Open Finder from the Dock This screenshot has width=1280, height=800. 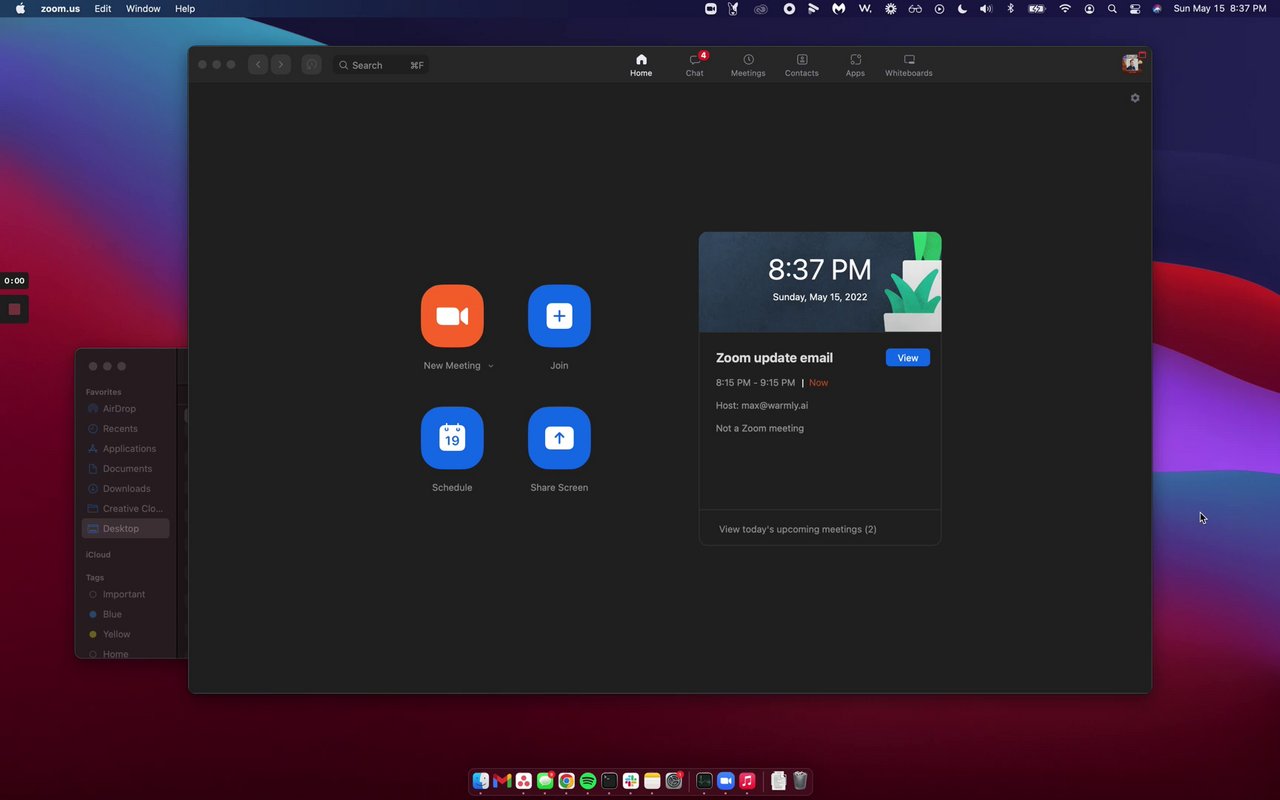click(x=481, y=781)
